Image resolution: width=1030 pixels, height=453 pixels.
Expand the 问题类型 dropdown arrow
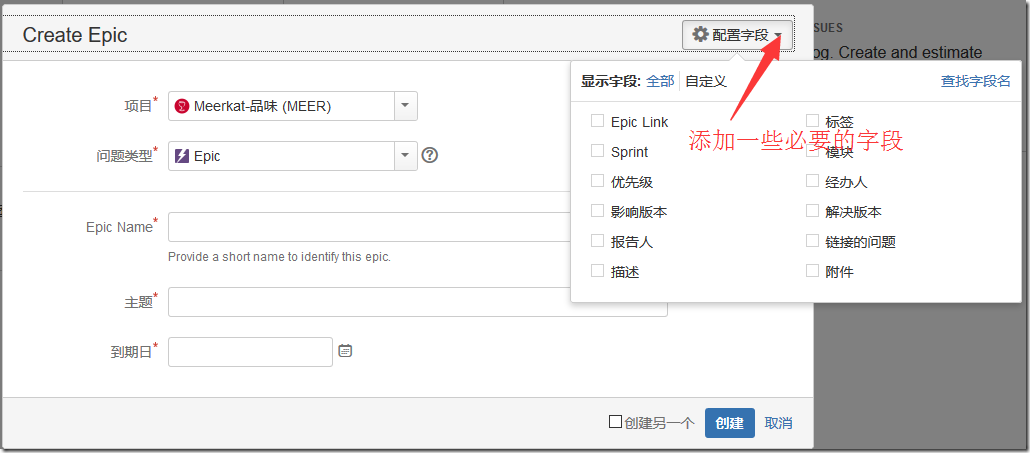[404, 155]
